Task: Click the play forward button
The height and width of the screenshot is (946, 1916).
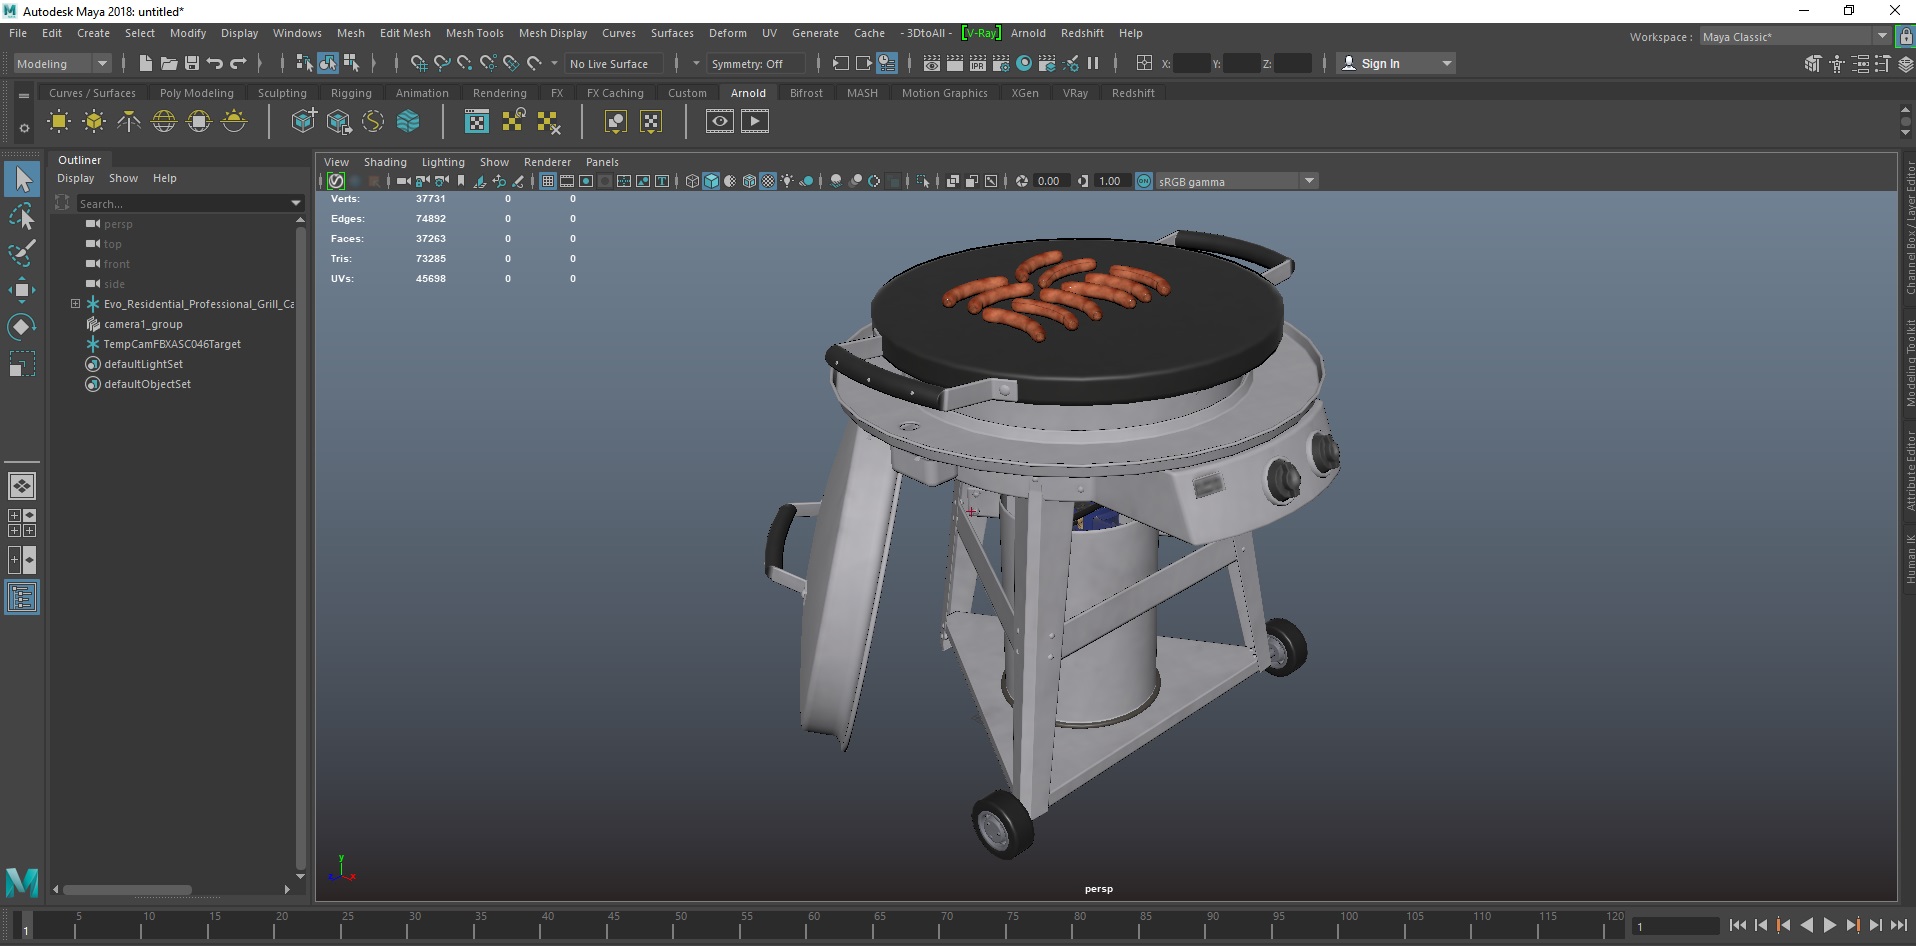Action: tap(1829, 926)
